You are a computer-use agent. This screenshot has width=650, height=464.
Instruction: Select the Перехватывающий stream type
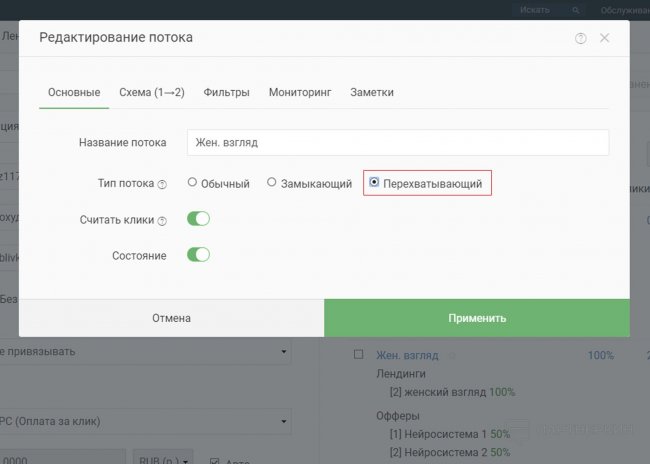[x=375, y=183]
